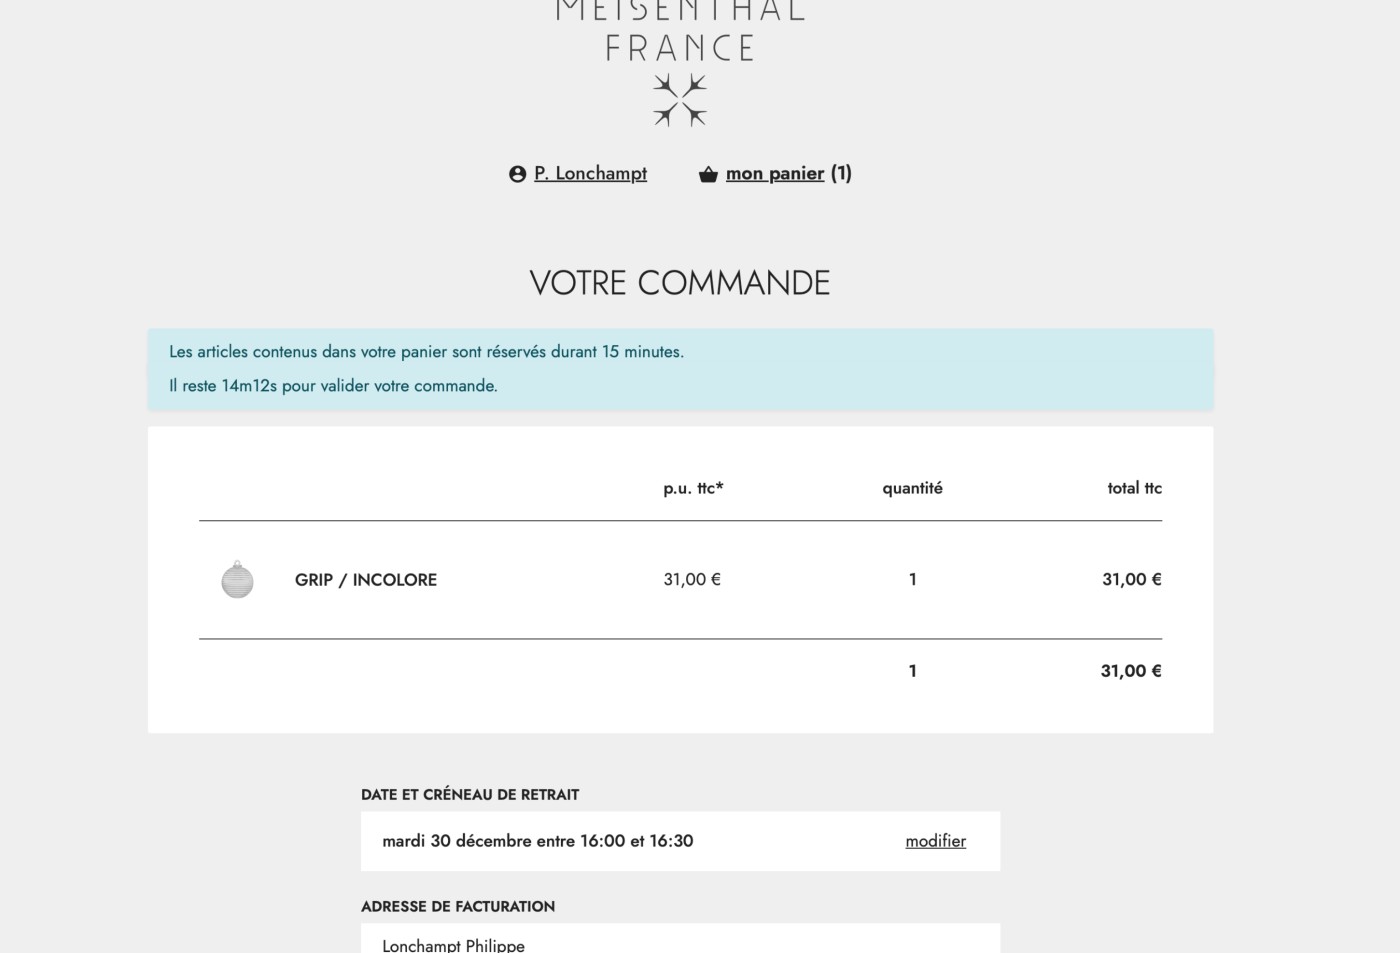Select the pickup date mardi 30 décembre
The image size is (1400, 953).
point(537,841)
